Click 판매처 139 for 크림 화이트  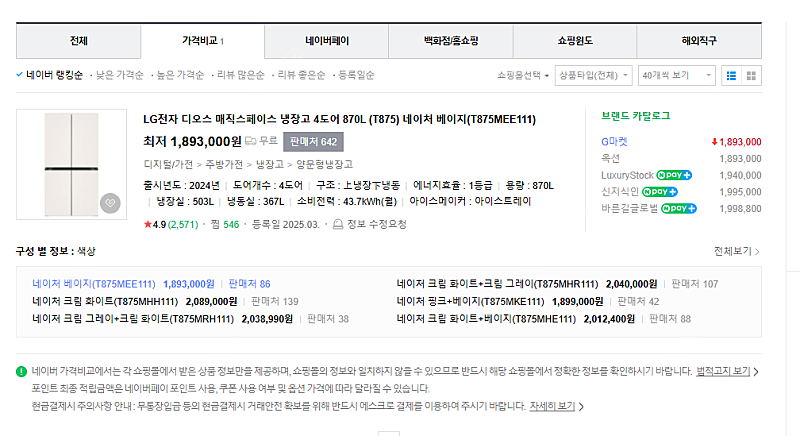pos(275,301)
